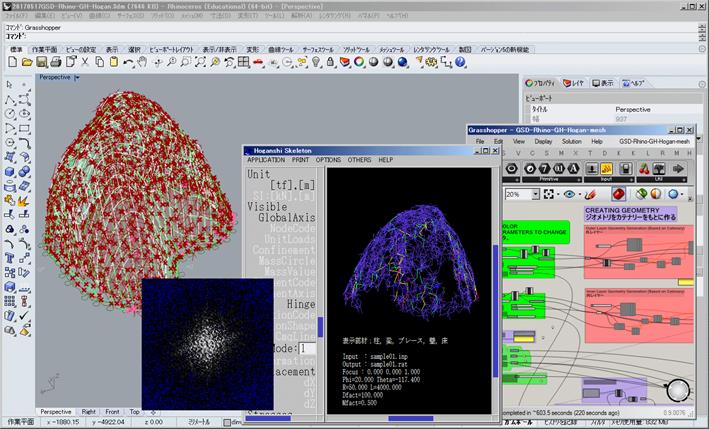Open OPTIONS menu in Hoganshi Skeleton
This screenshot has height=429, width=709.
328,160
